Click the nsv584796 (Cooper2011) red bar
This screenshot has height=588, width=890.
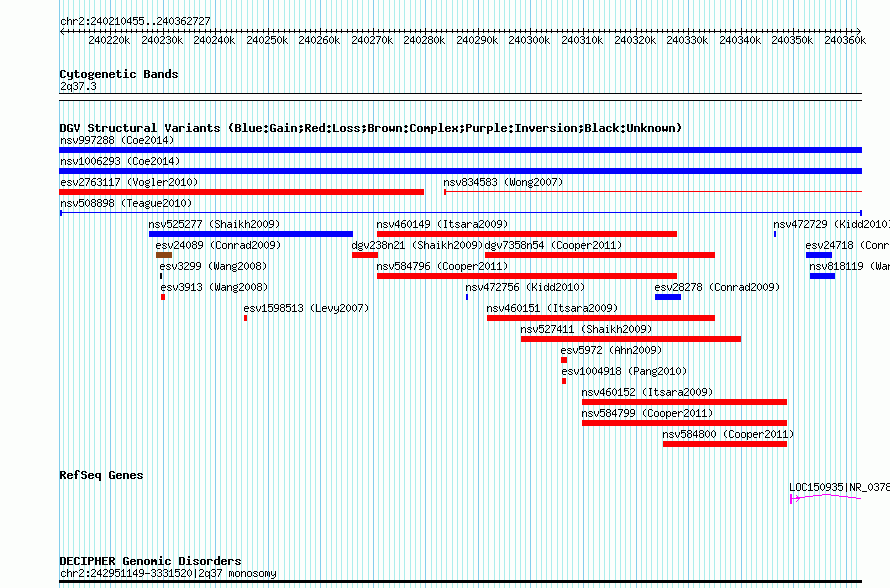[x=527, y=276]
